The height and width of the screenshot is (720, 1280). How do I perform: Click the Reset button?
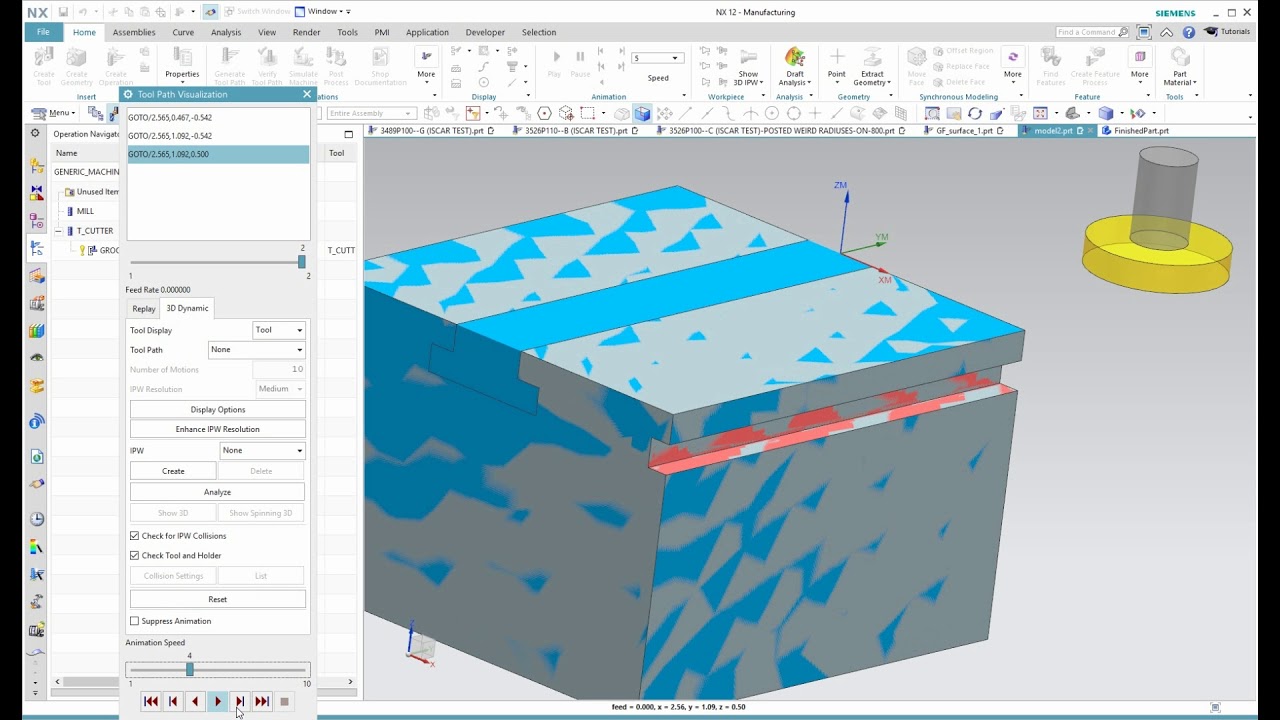[x=218, y=599]
